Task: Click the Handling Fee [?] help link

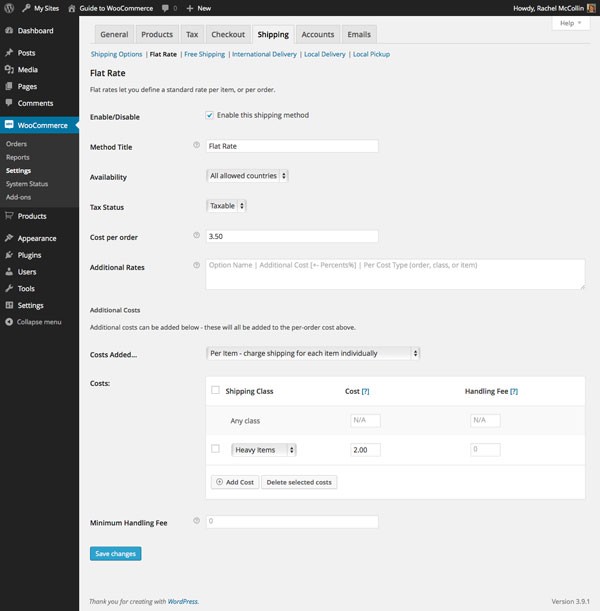Action: click(x=514, y=391)
